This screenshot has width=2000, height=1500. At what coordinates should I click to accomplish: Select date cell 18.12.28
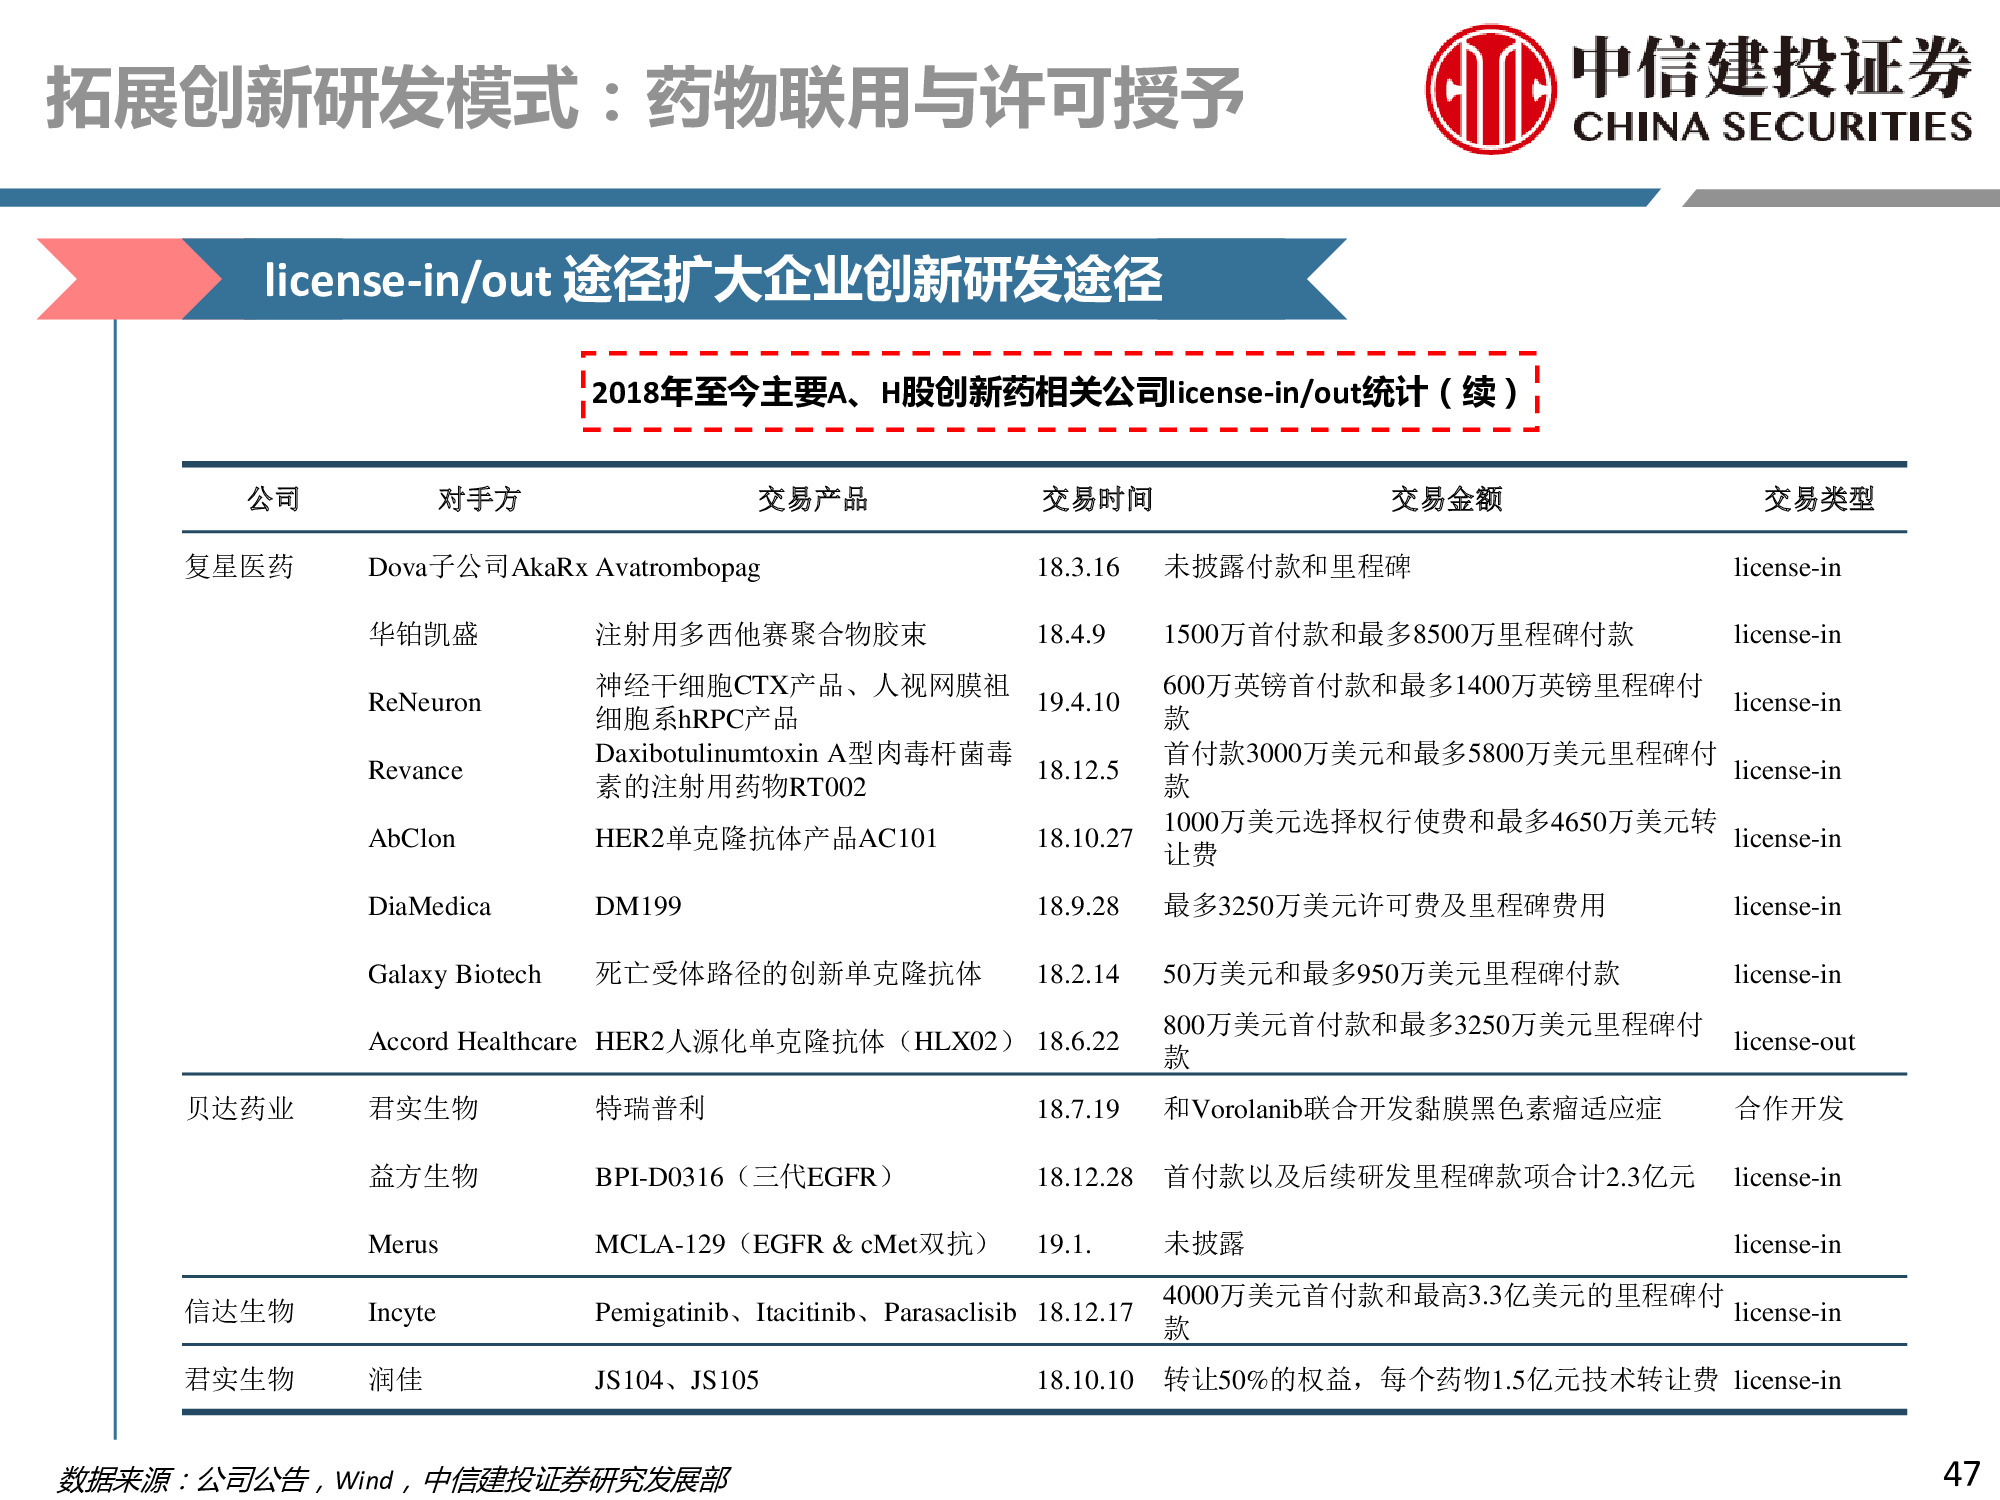click(1085, 1177)
